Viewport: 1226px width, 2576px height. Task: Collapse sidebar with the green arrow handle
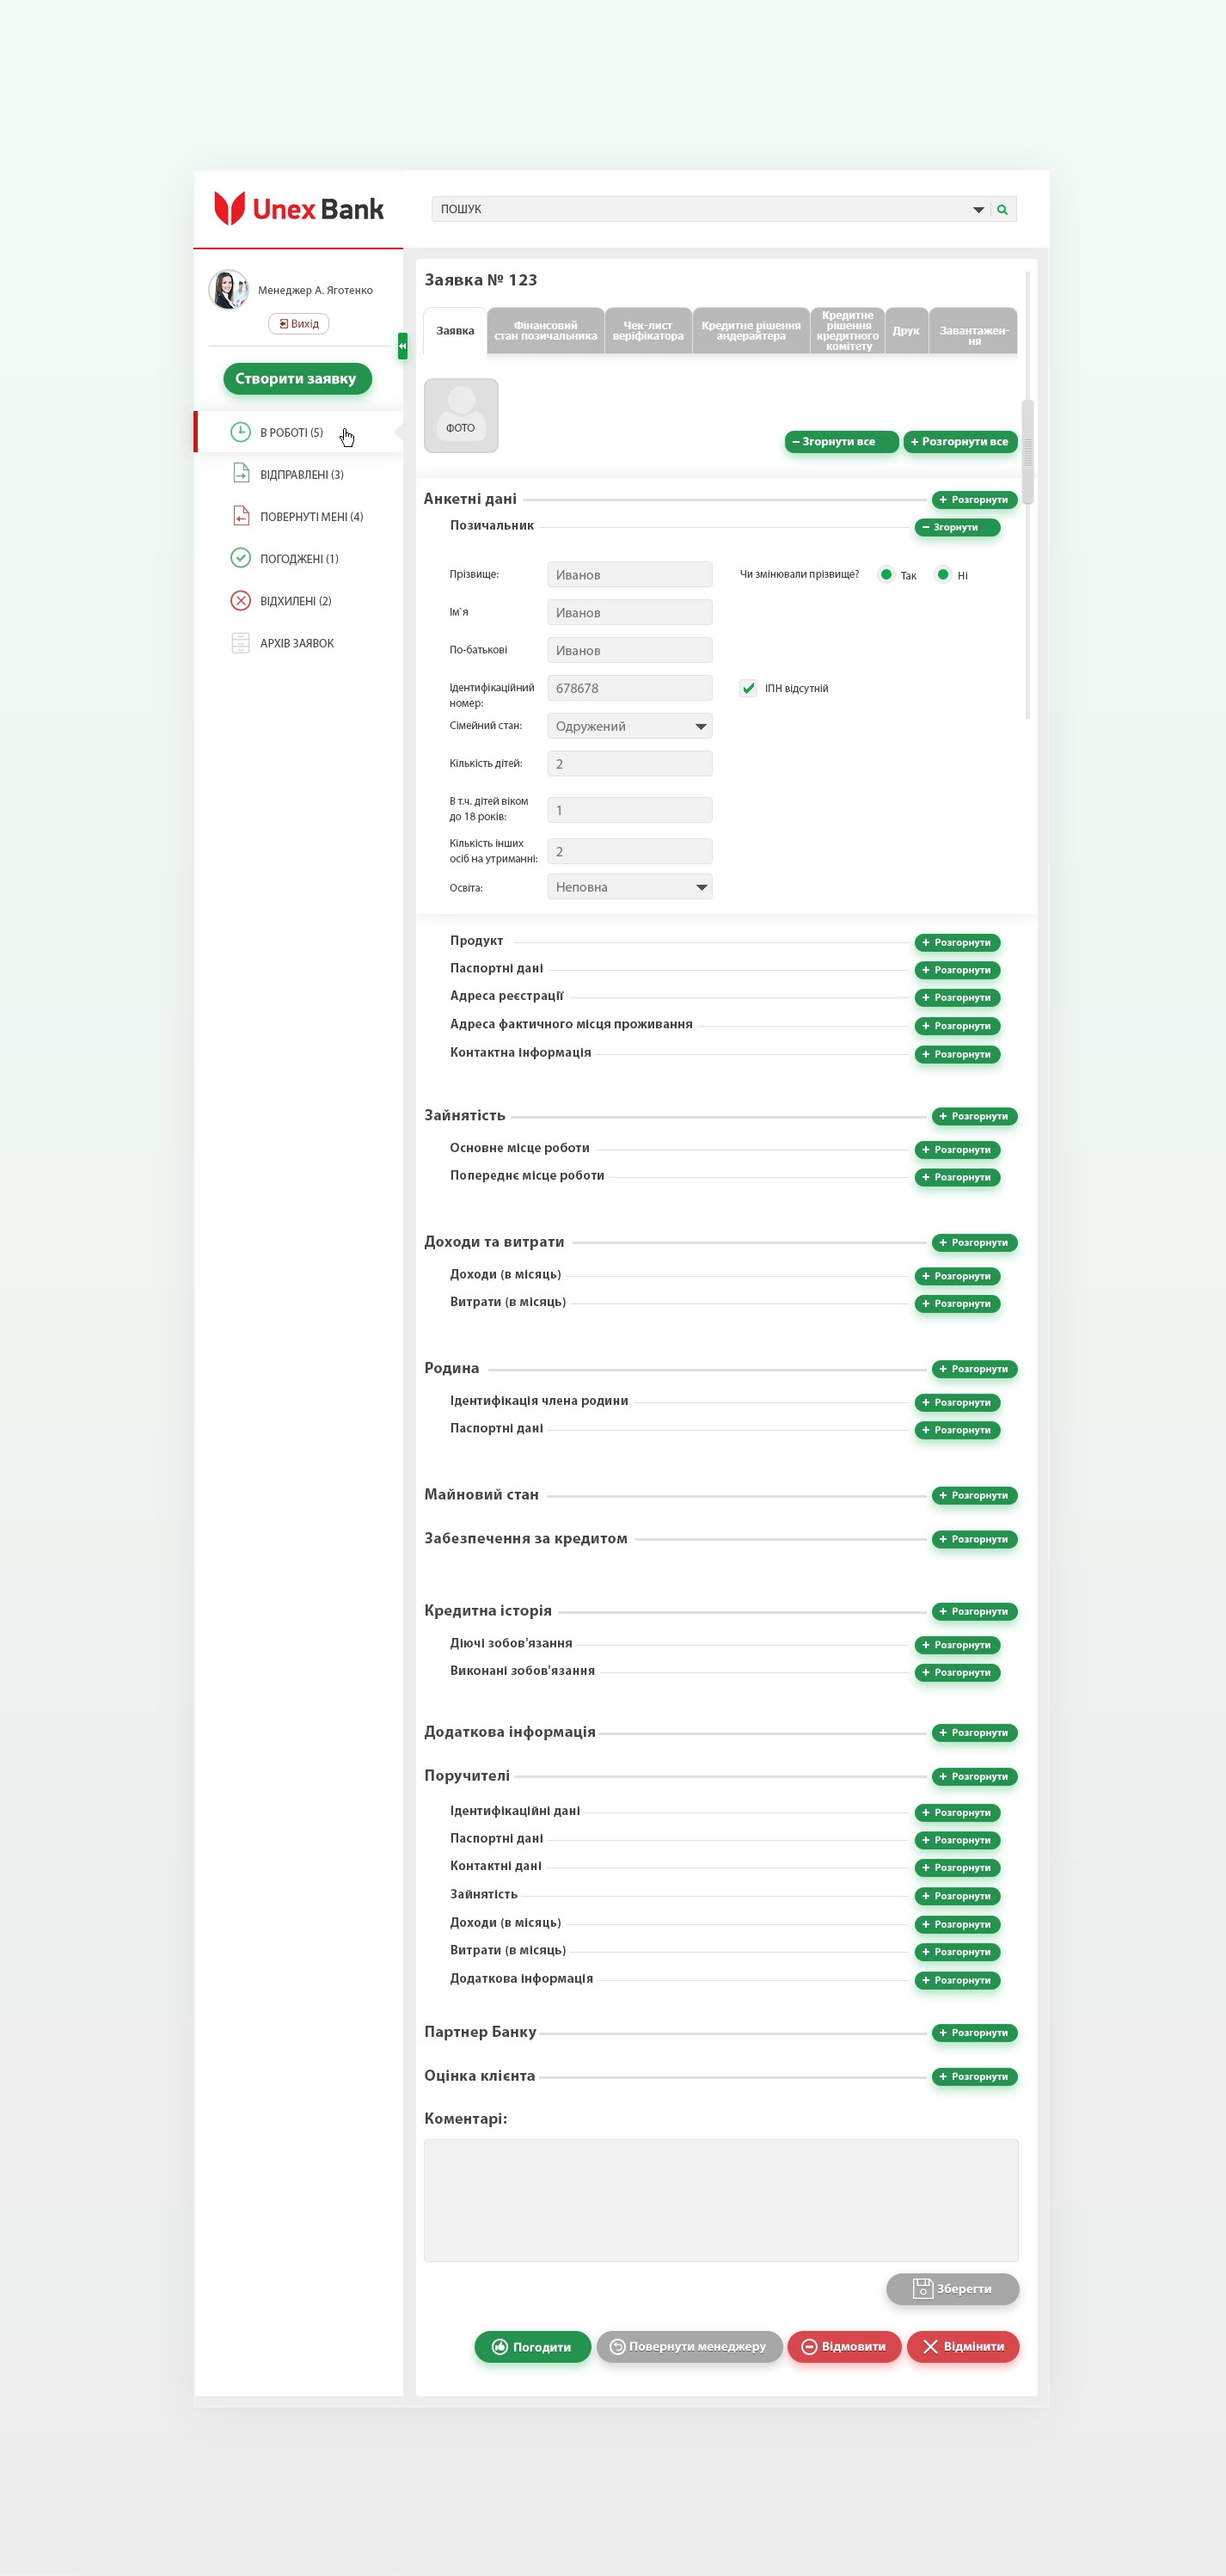point(402,346)
